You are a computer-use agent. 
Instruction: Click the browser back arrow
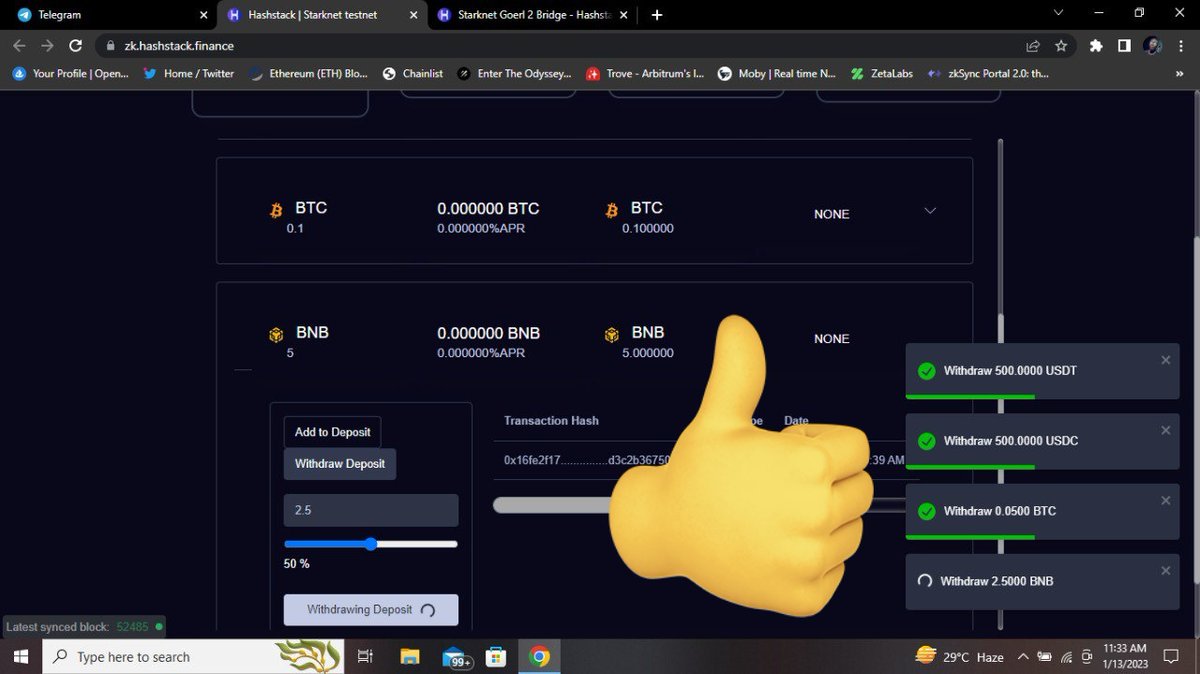(x=19, y=46)
